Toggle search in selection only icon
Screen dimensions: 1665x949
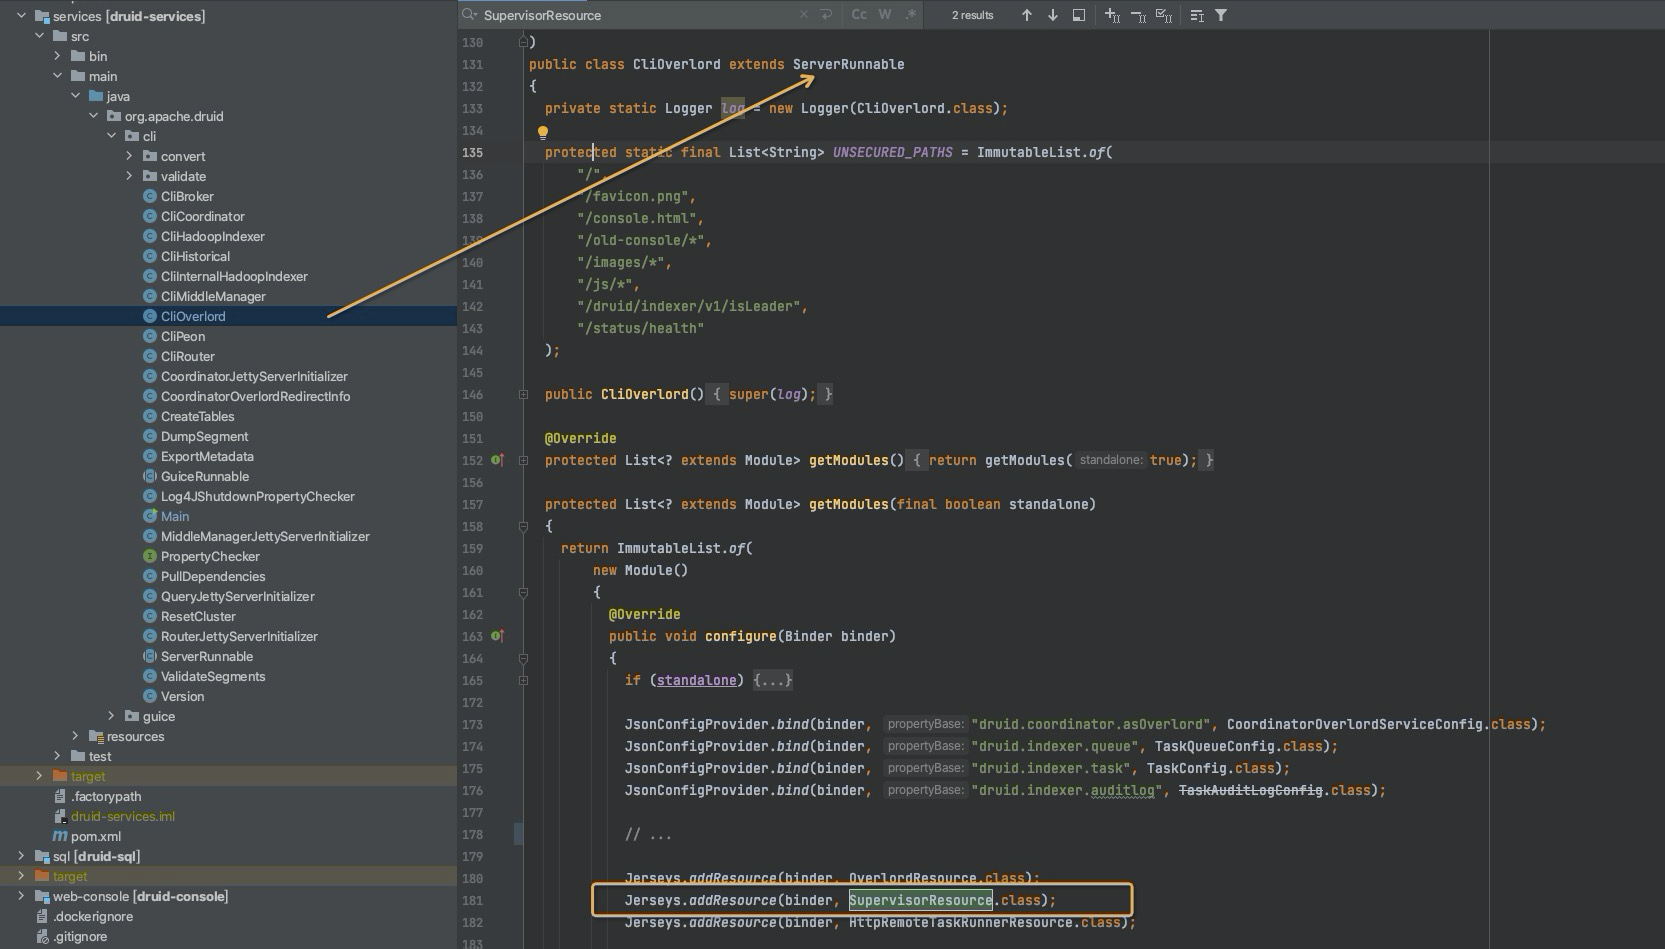tap(1197, 15)
